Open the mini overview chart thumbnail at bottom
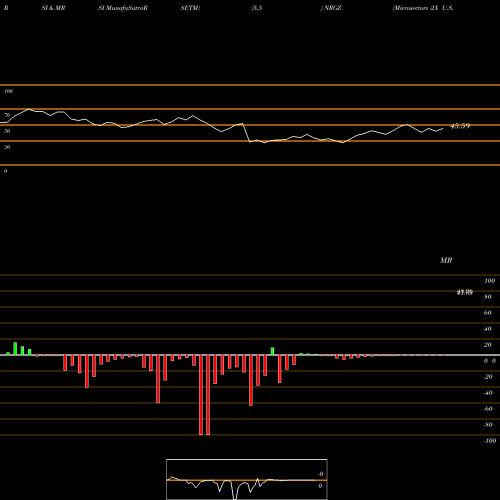The width and height of the screenshot is (500, 500). point(247,479)
